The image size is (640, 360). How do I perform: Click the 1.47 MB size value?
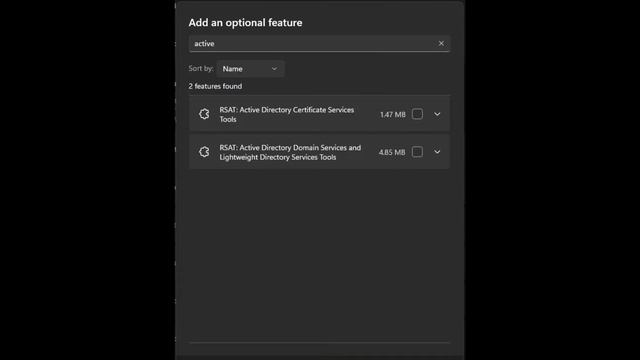click(393, 115)
